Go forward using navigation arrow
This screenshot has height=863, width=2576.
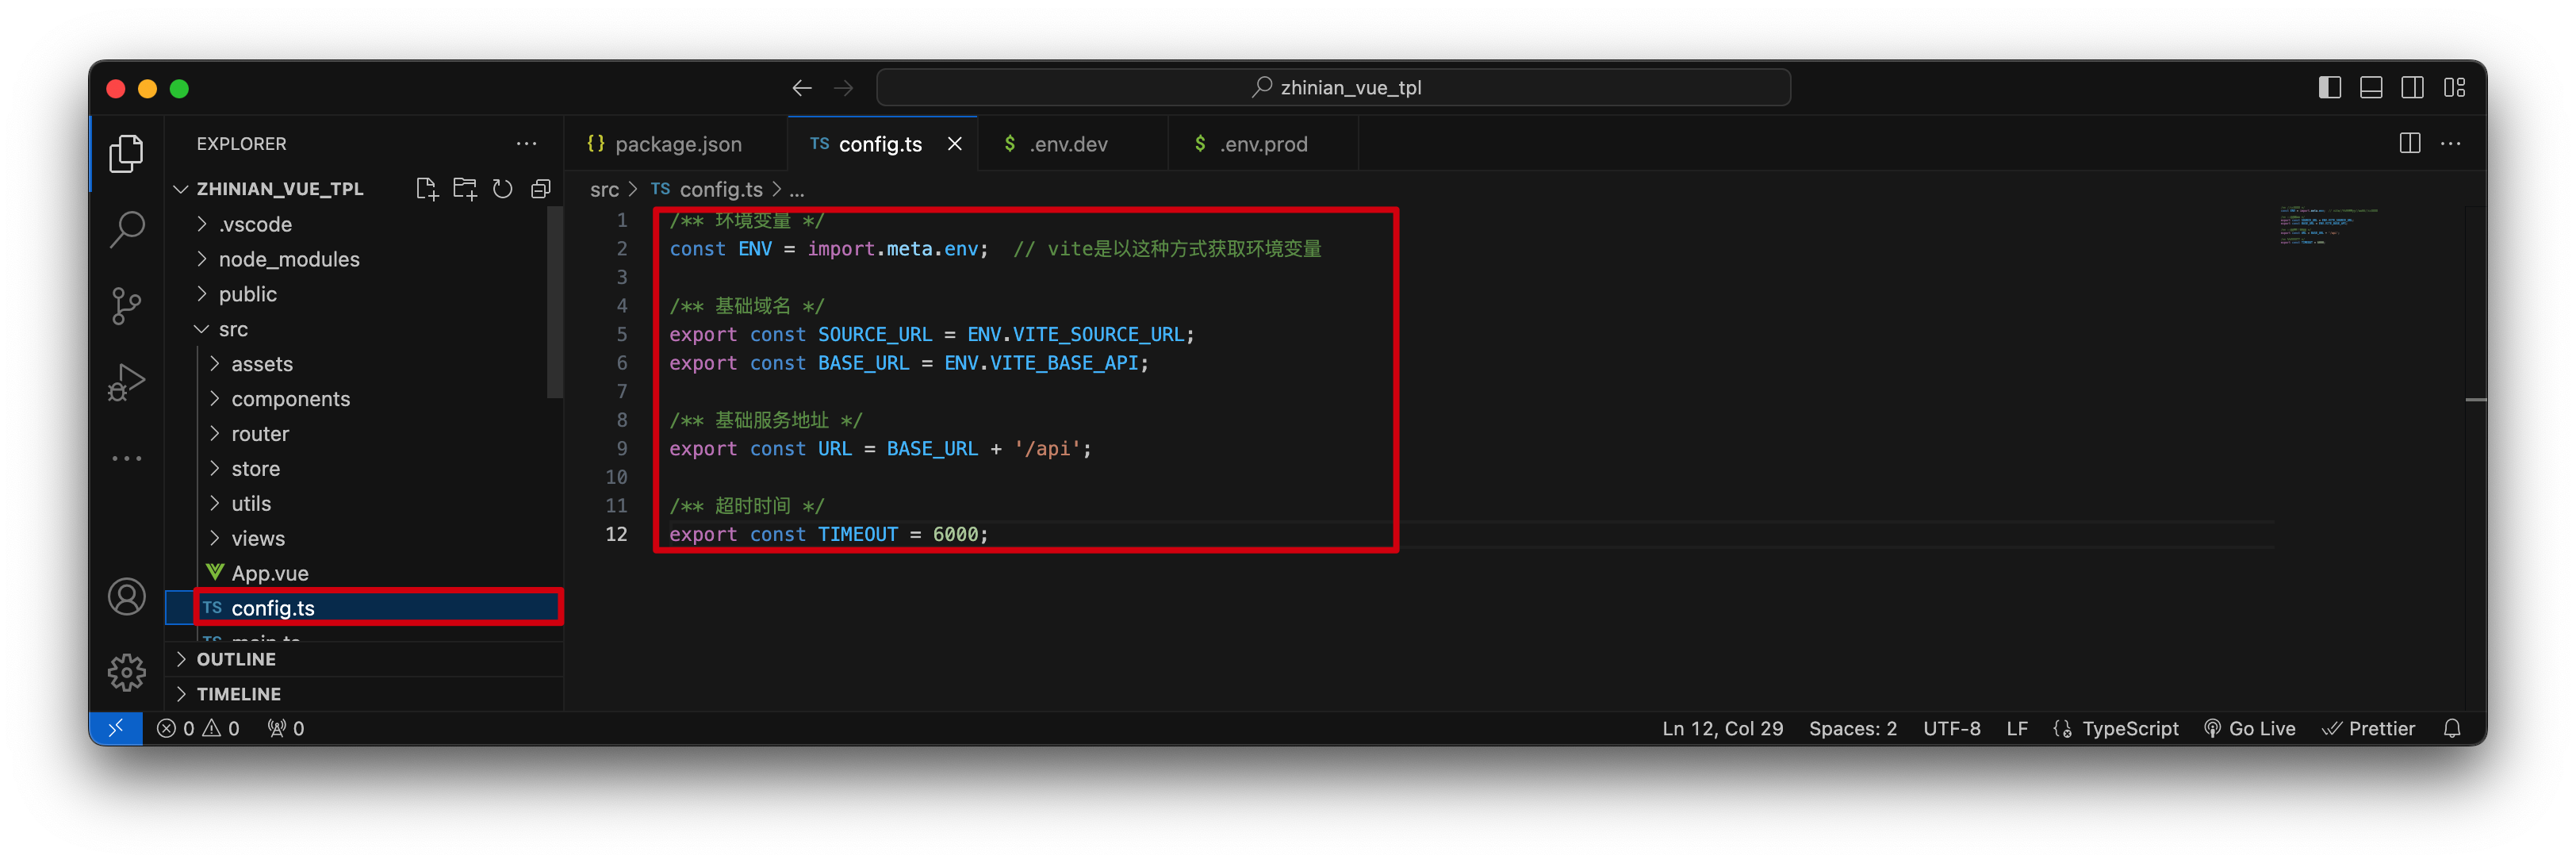coord(843,88)
